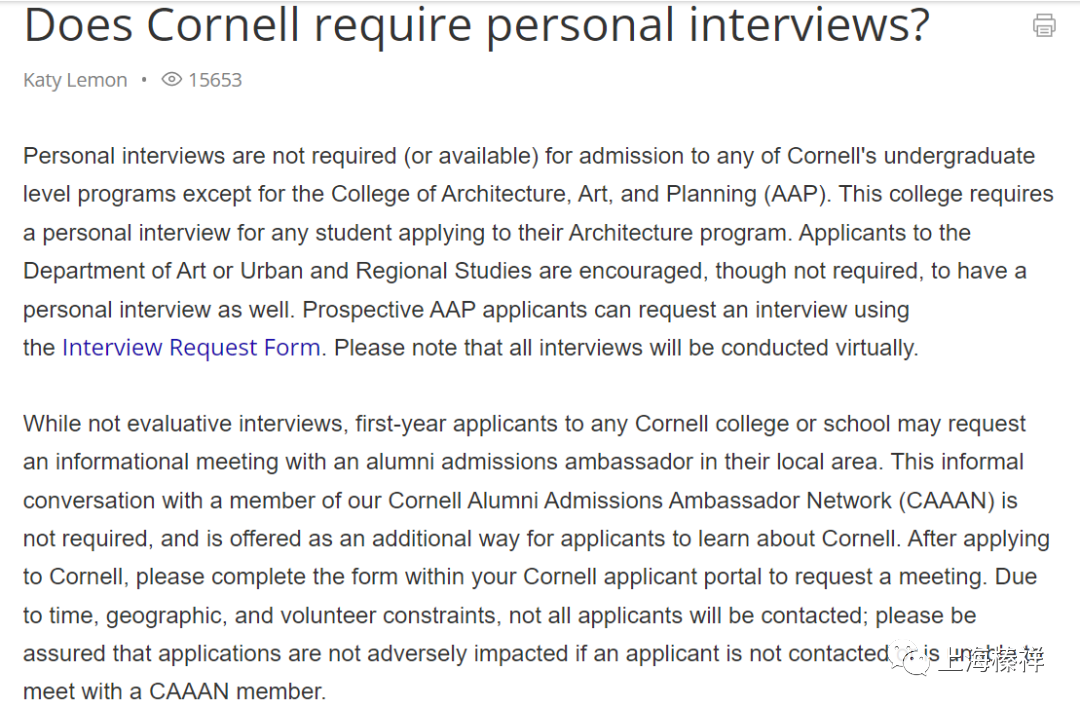This screenshot has height=708, width=1080.
Task: Click the eye views icon
Action: pyautogui.click(x=172, y=80)
